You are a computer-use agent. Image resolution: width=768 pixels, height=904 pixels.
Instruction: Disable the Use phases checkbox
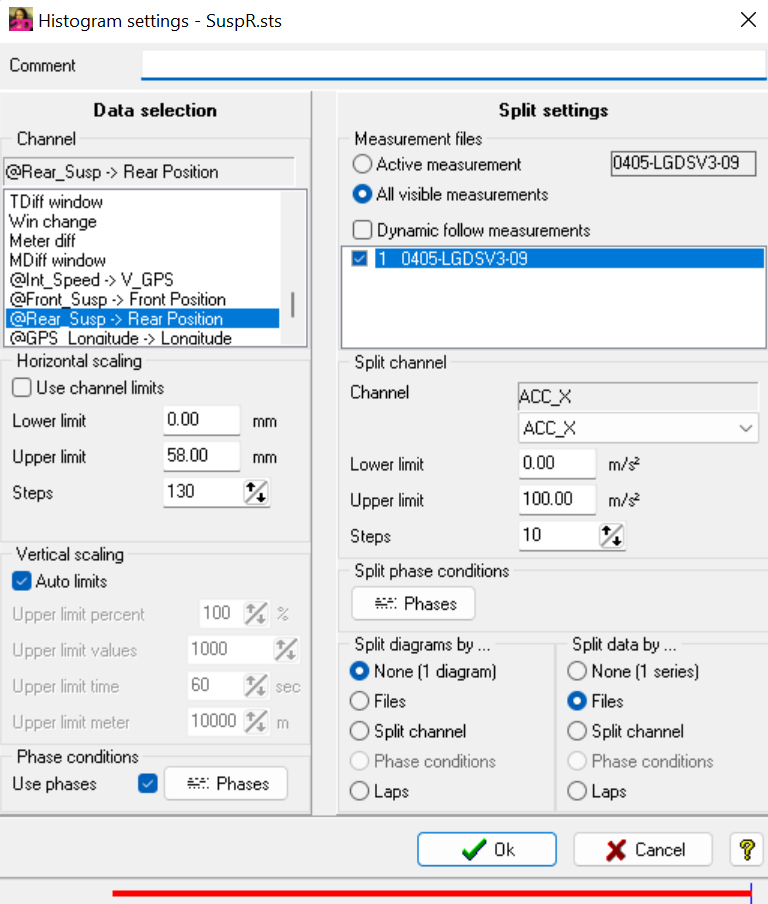148,784
